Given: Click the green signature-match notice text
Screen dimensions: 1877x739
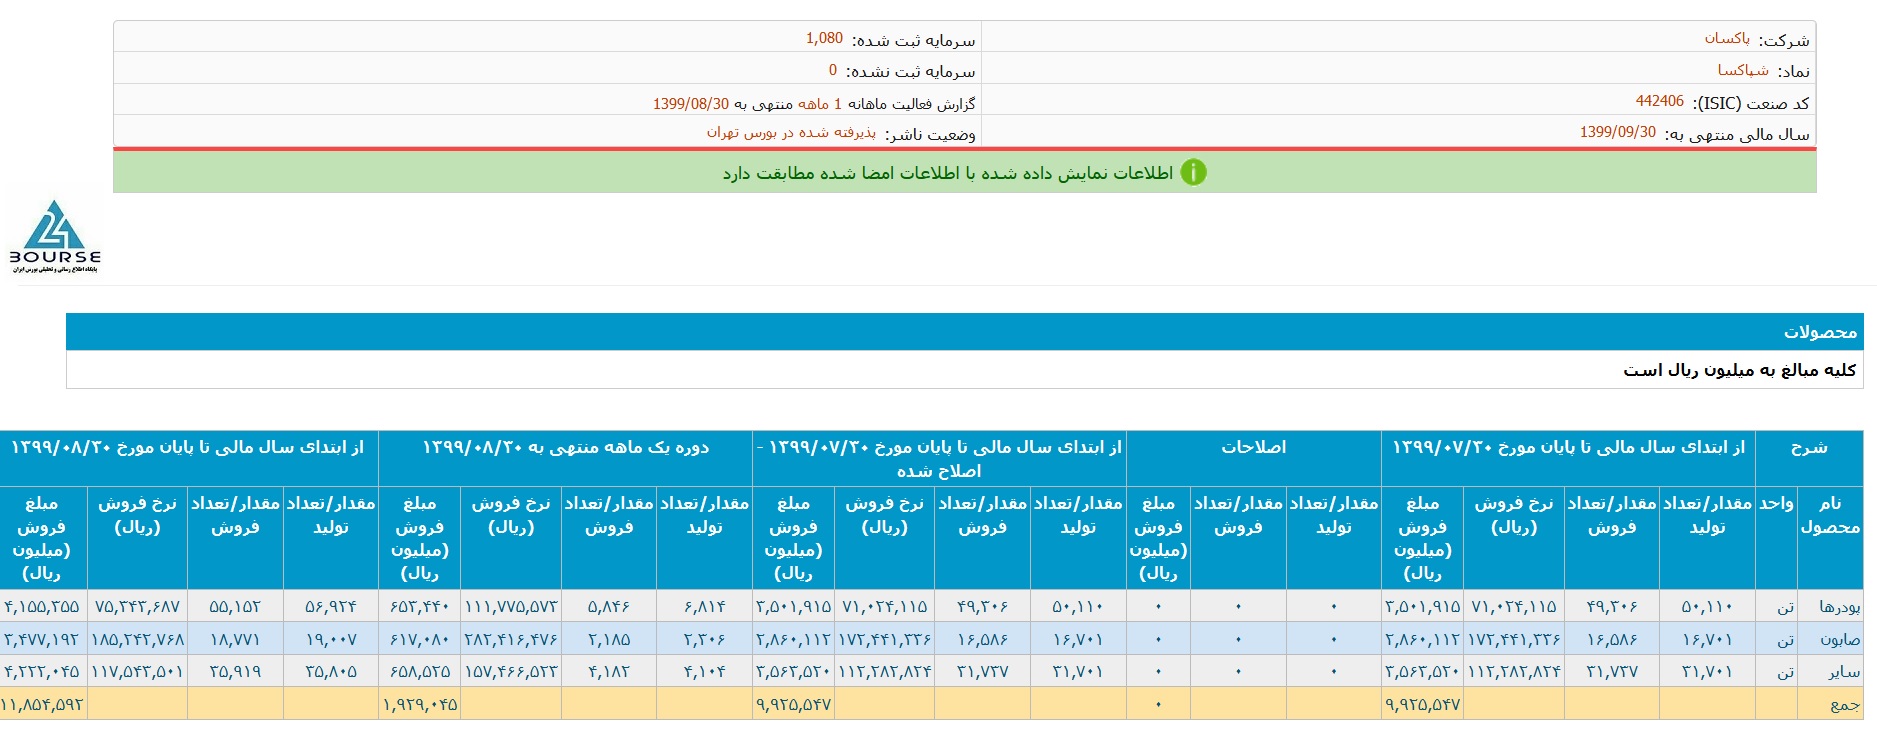Looking at the screenshot, I should pyautogui.click(x=948, y=173).
